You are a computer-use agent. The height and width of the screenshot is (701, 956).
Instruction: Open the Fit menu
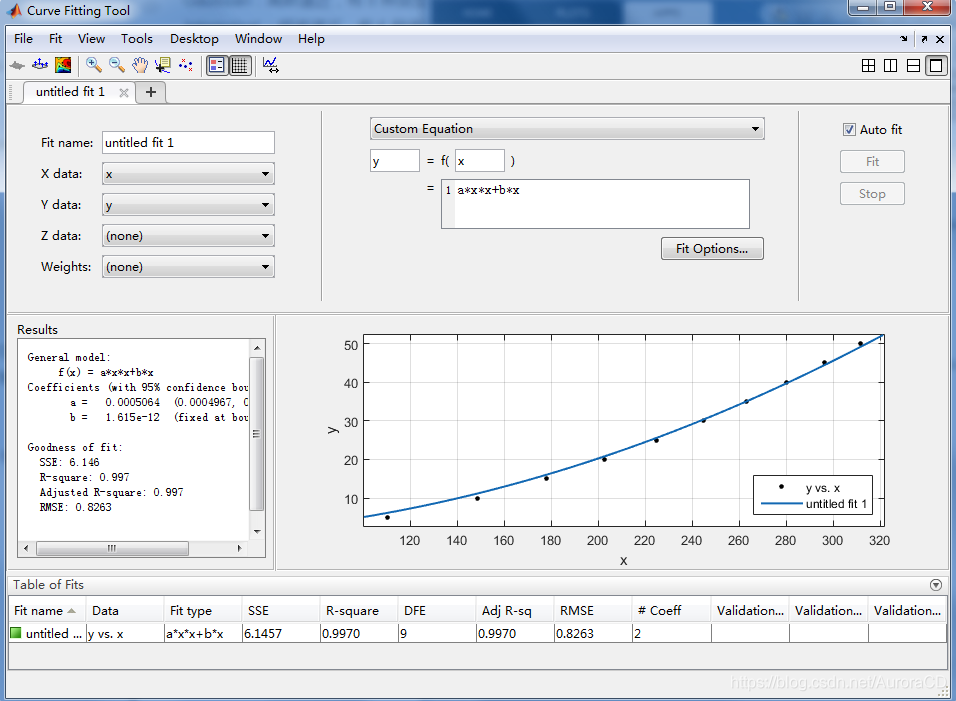(55, 39)
